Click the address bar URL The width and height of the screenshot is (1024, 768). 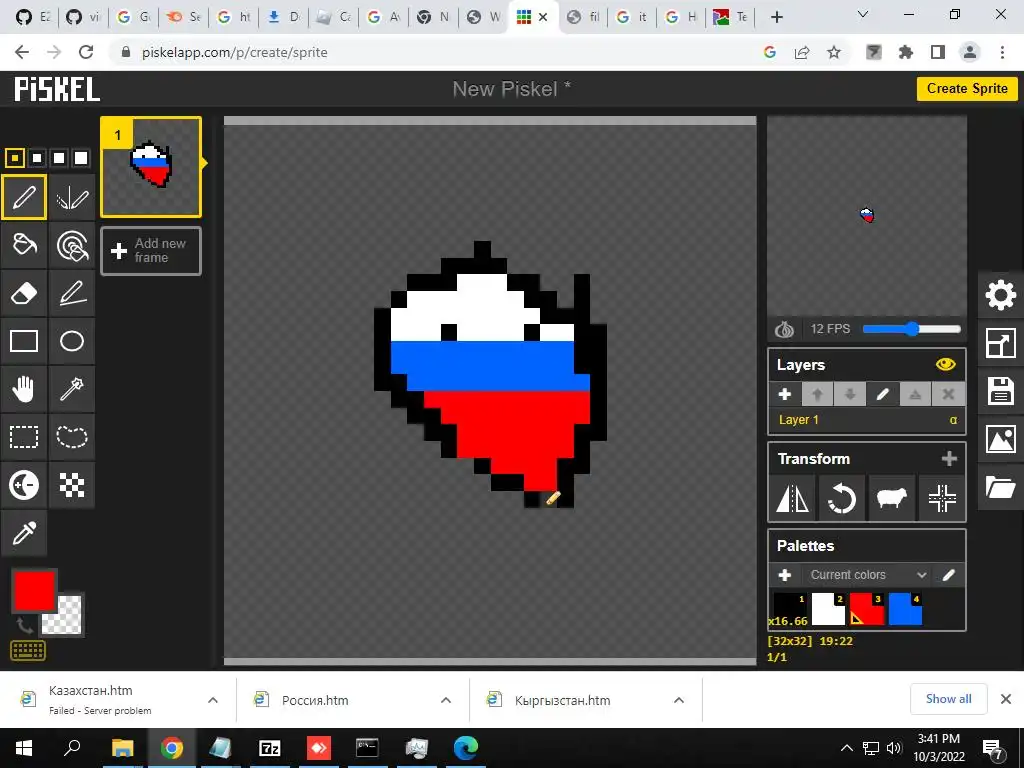pyautogui.click(x=234, y=52)
